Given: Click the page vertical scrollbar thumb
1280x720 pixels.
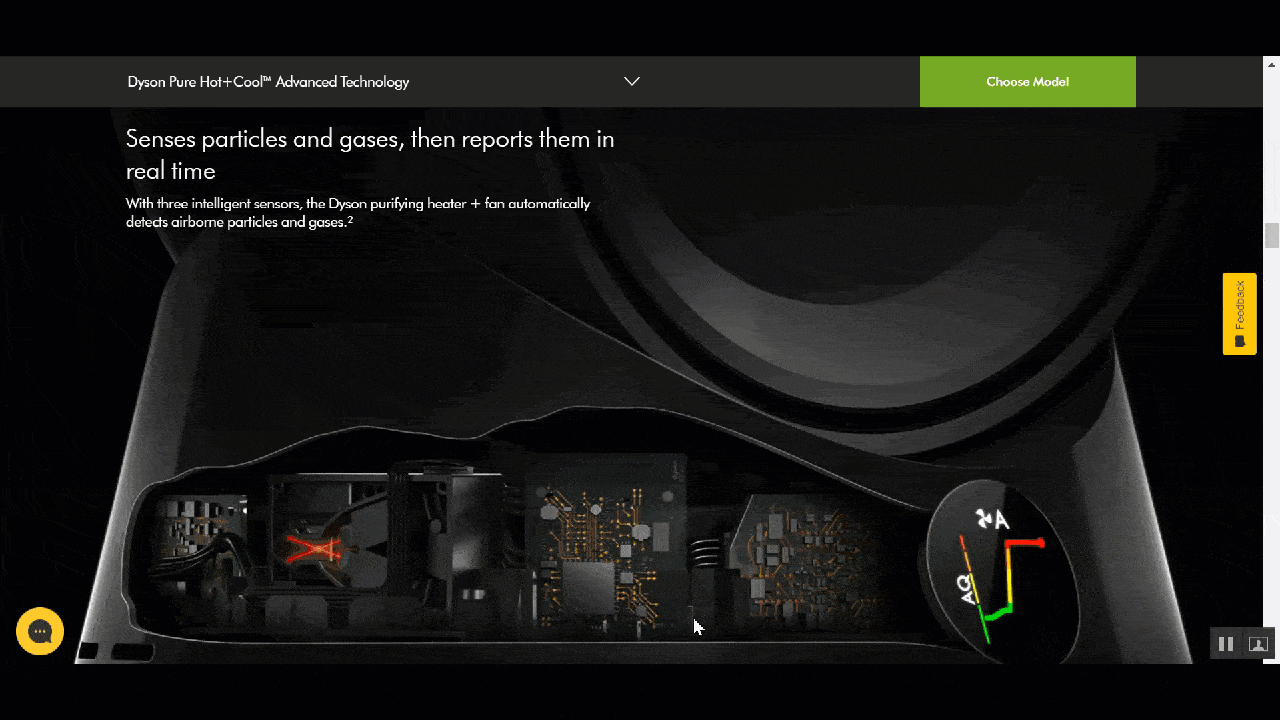Looking at the screenshot, I should click(x=1272, y=236).
